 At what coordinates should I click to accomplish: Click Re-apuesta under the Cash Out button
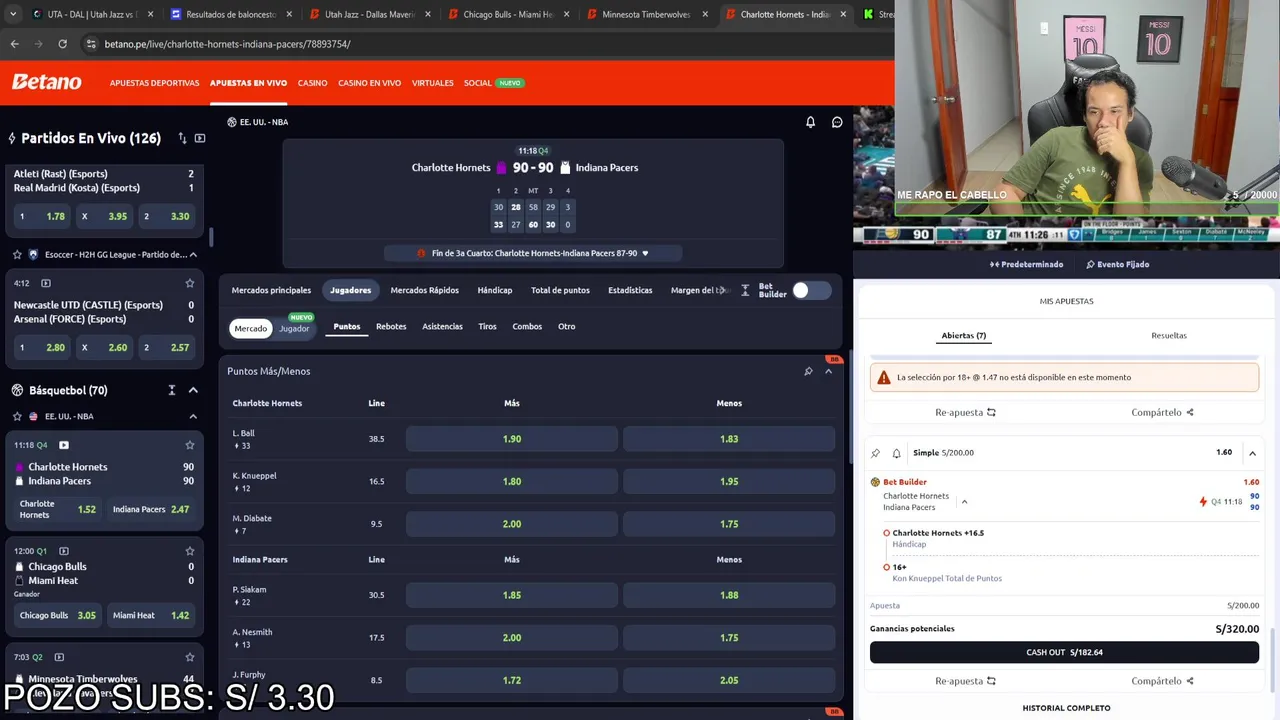(965, 681)
